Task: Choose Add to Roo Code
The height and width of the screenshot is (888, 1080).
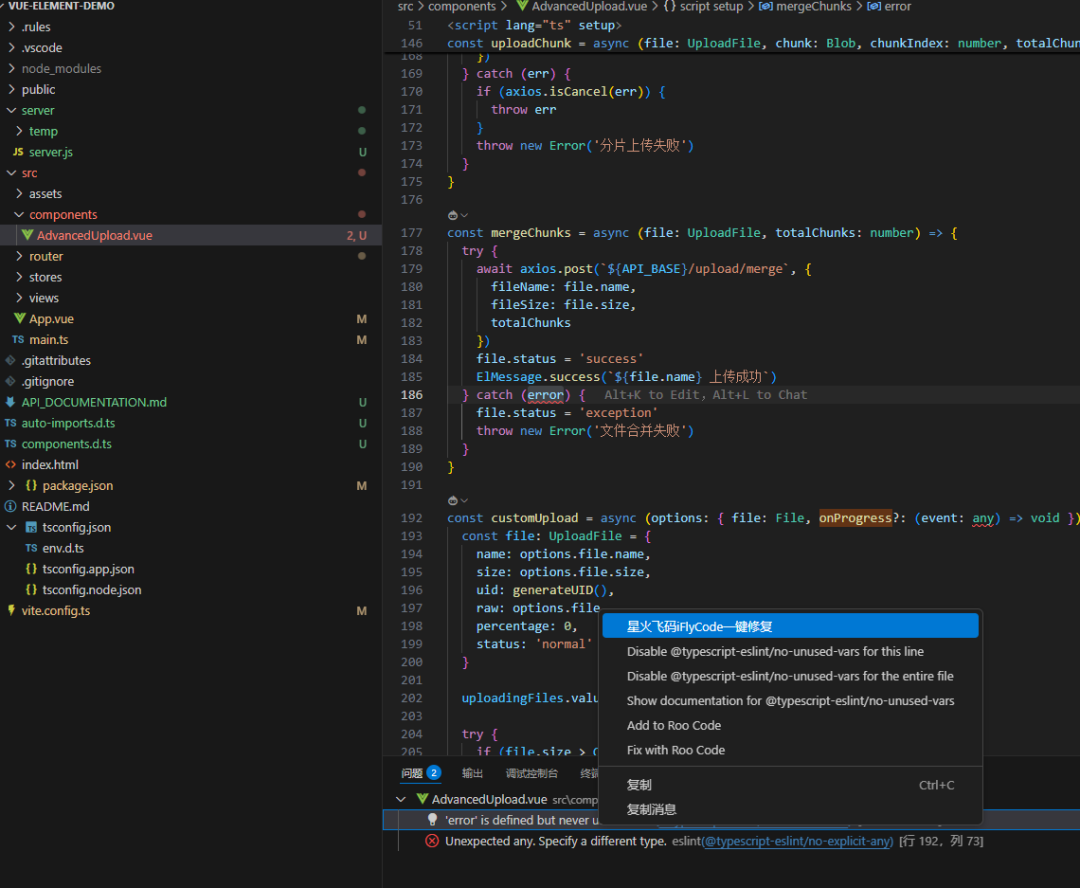Action: (x=790, y=725)
